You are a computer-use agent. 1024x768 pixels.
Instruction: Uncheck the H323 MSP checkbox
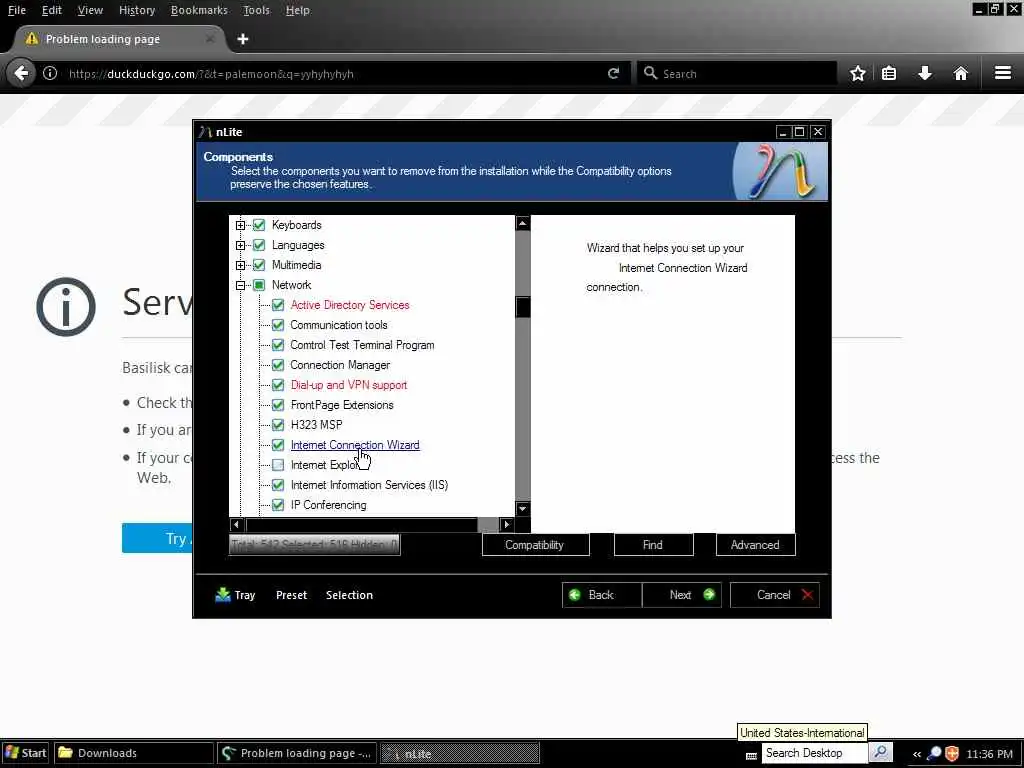pos(278,424)
